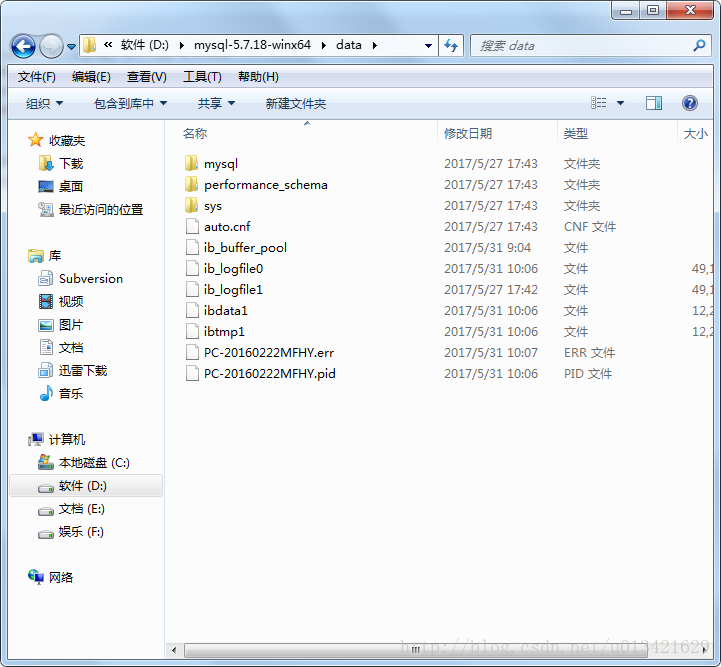This screenshot has width=721, height=667.
Task: Open the view options dropdown arrow
Action: 620,103
